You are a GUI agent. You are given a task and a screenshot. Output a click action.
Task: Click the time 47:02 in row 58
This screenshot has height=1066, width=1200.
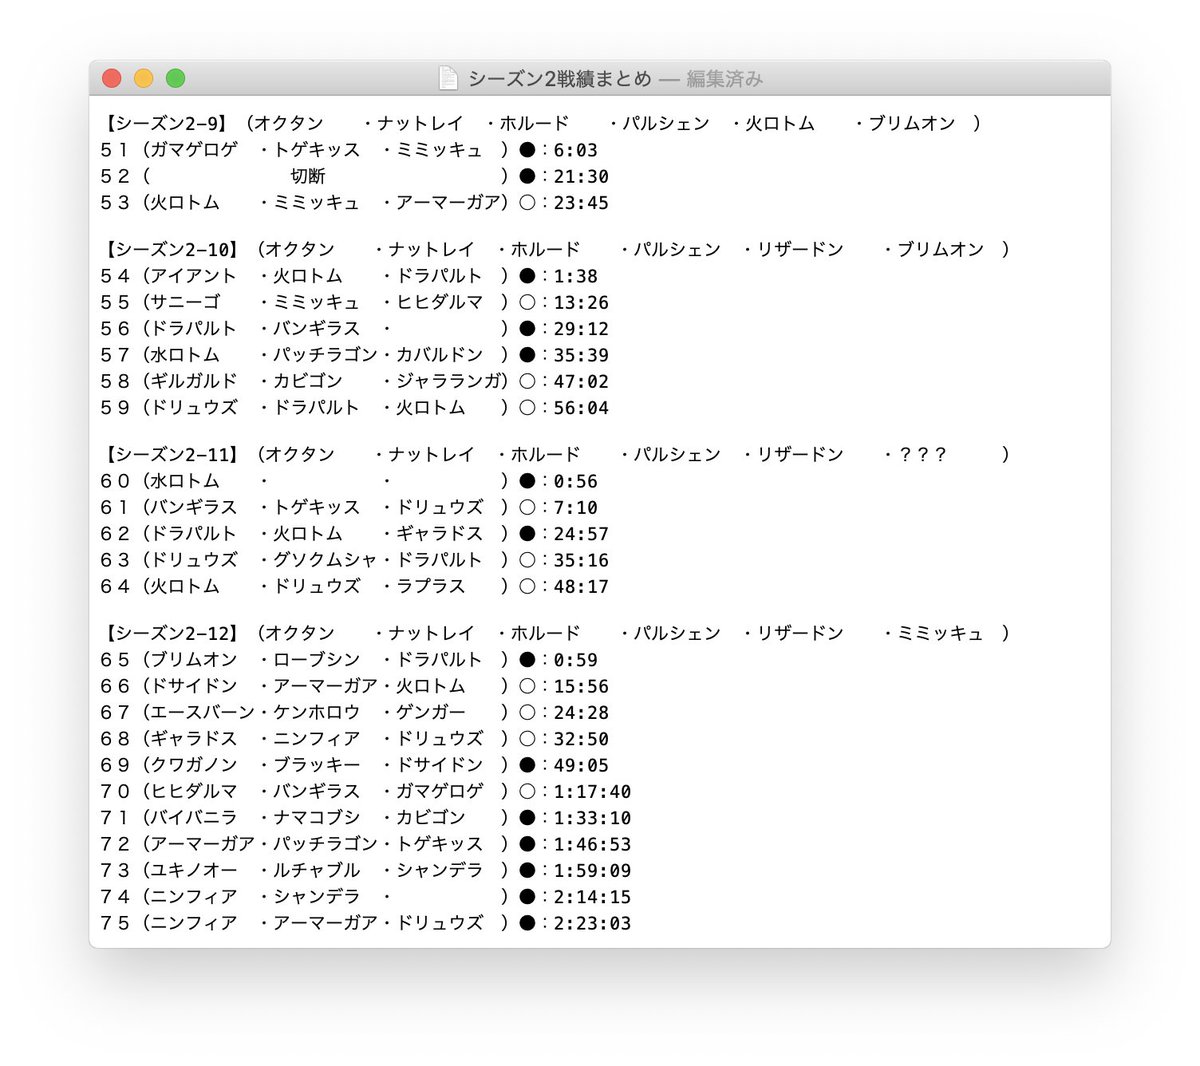[x=581, y=381]
